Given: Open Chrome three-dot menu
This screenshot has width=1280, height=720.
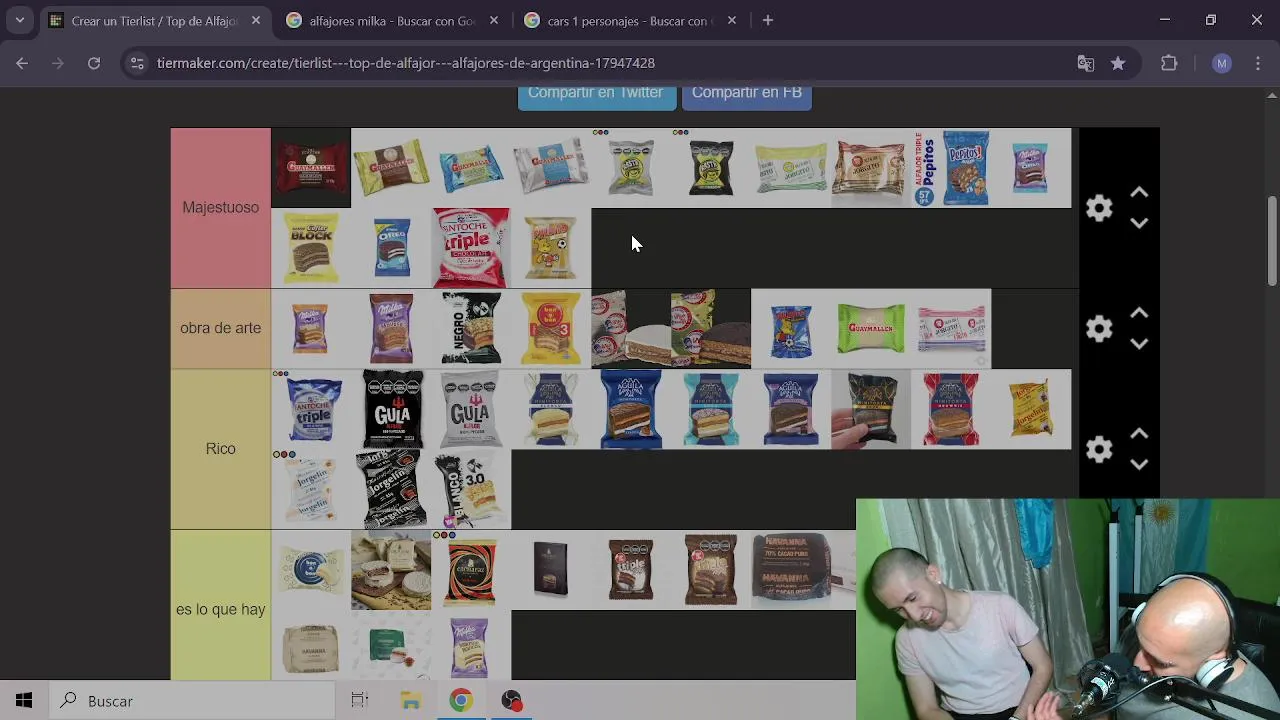Looking at the screenshot, I should tap(1259, 63).
